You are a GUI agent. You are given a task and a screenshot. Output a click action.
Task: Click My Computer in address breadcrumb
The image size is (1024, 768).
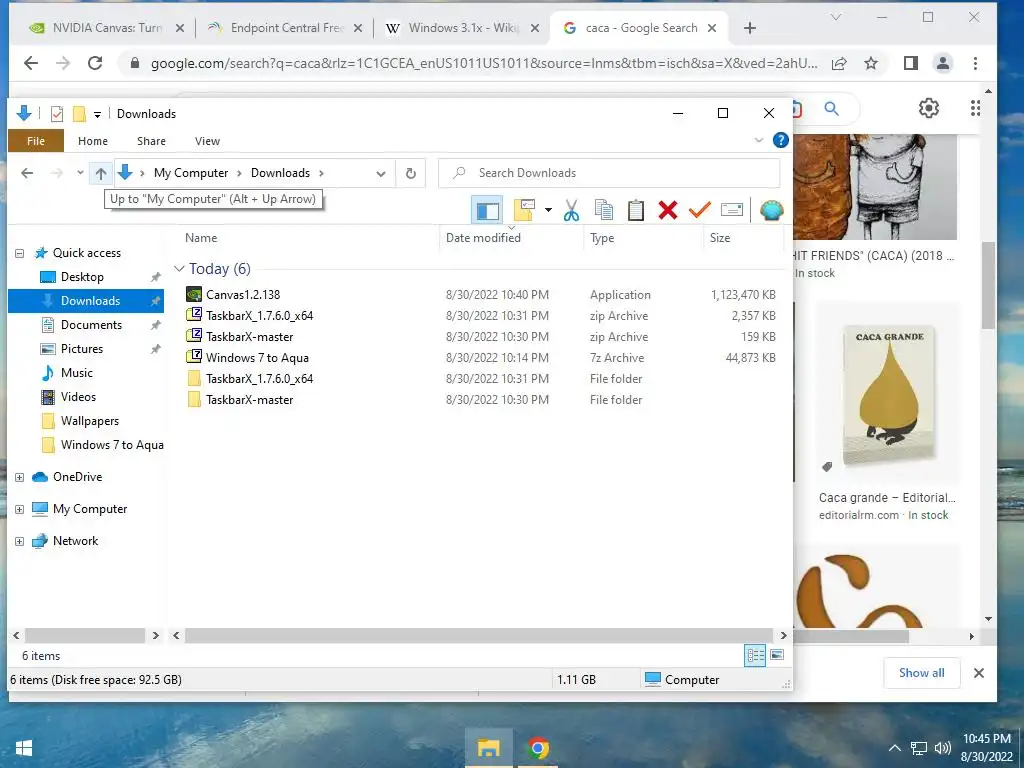[x=191, y=173]
